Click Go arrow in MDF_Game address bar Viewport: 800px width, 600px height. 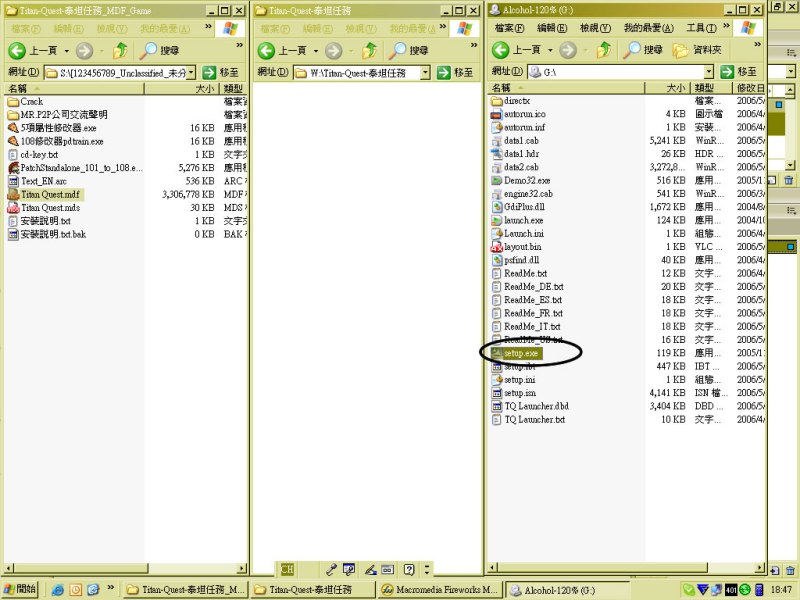209,72
